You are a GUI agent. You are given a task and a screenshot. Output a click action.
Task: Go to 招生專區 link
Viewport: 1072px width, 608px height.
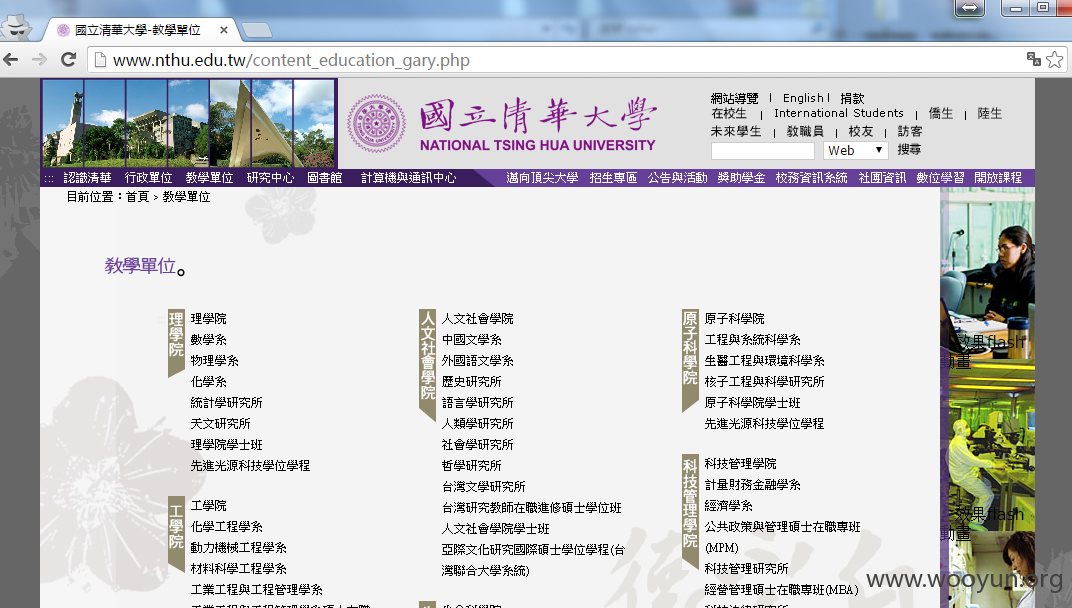click(x=613, y=178)
